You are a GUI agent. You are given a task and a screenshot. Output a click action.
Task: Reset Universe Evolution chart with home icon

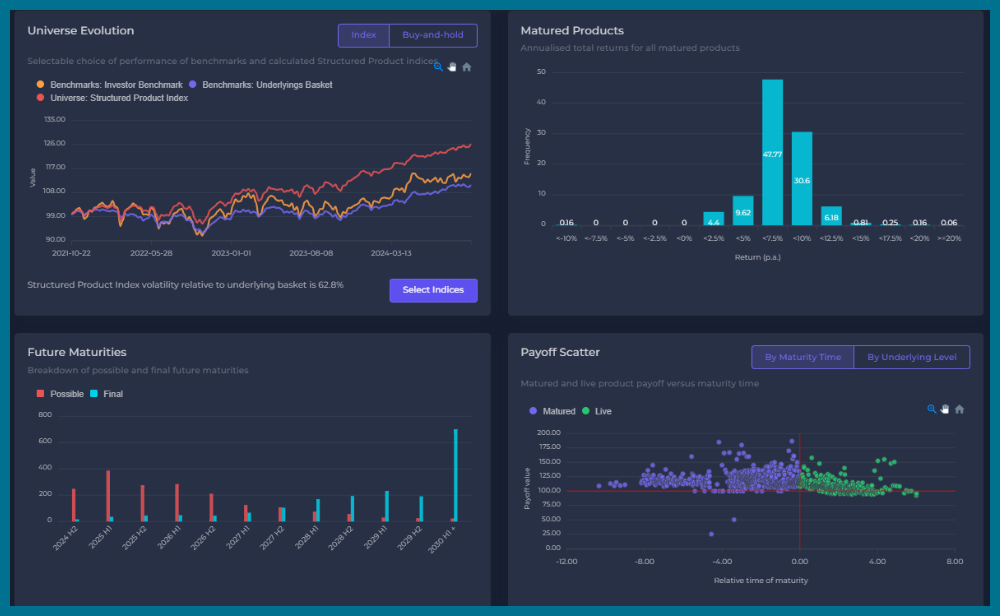[466, 67]
